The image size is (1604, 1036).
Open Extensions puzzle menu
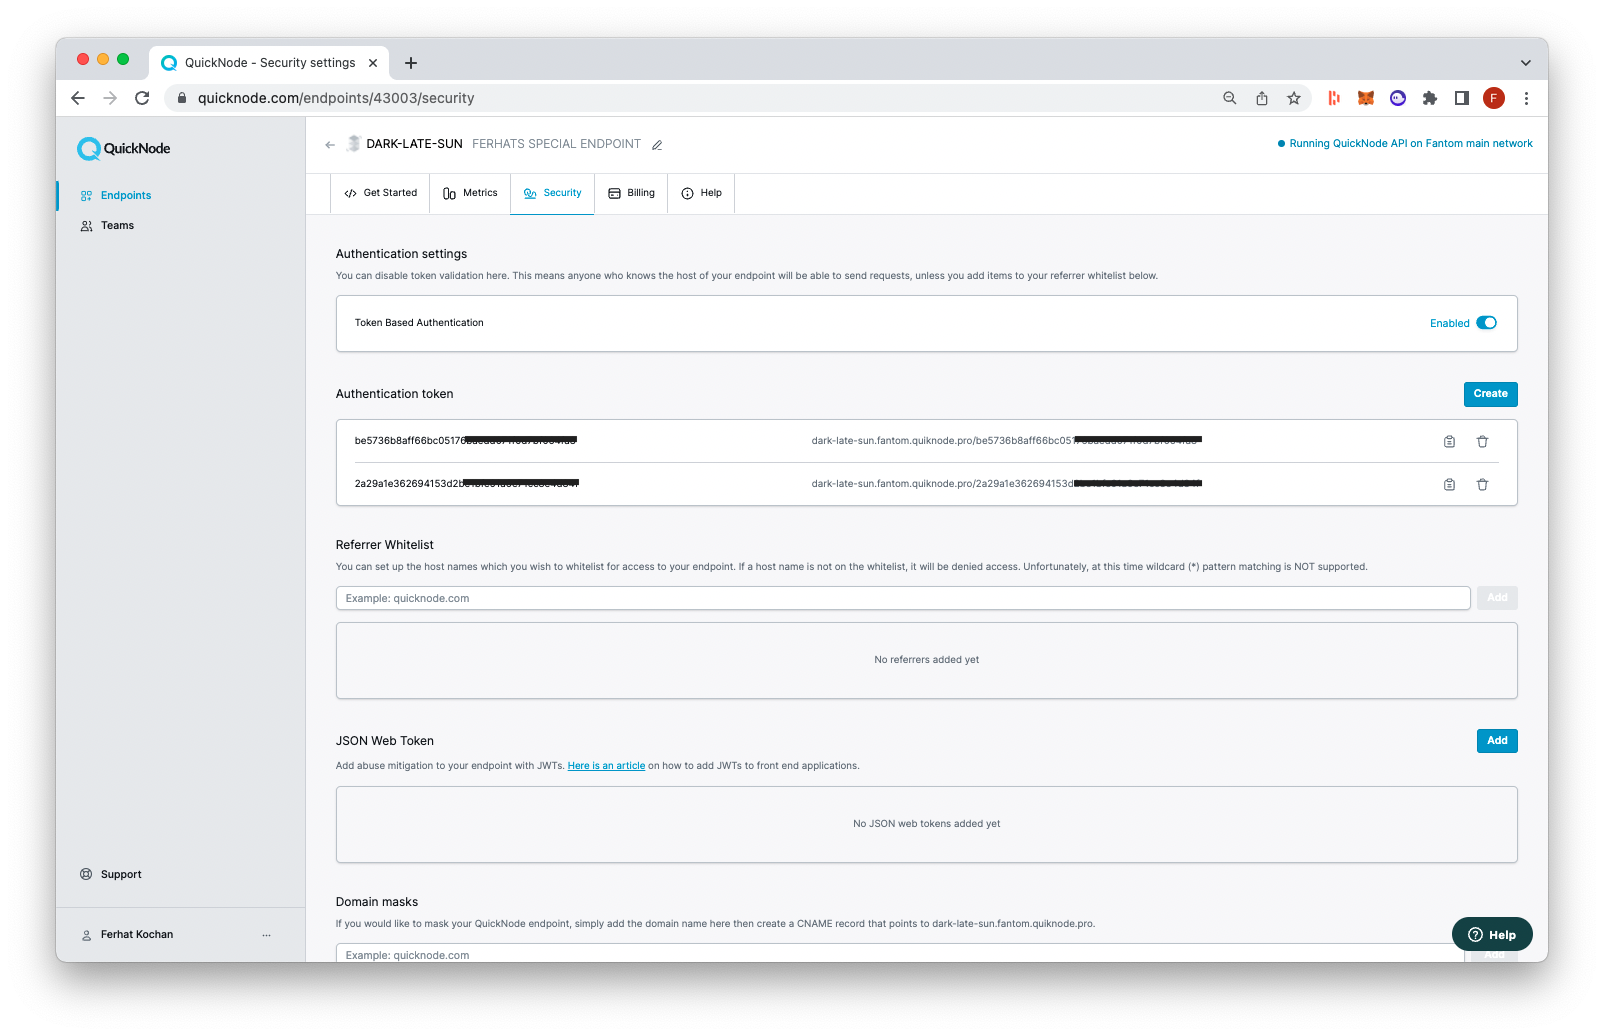tap(1430, 98)
